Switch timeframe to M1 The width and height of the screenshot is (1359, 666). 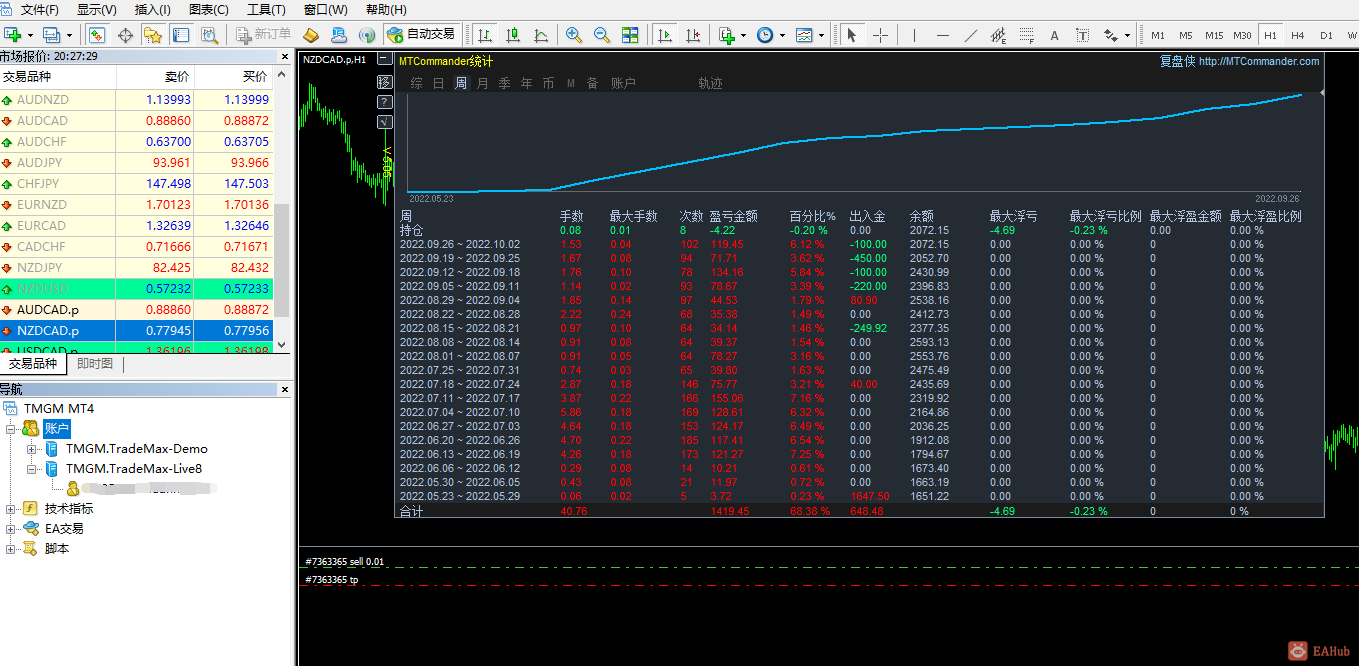tap(1158, 35)
